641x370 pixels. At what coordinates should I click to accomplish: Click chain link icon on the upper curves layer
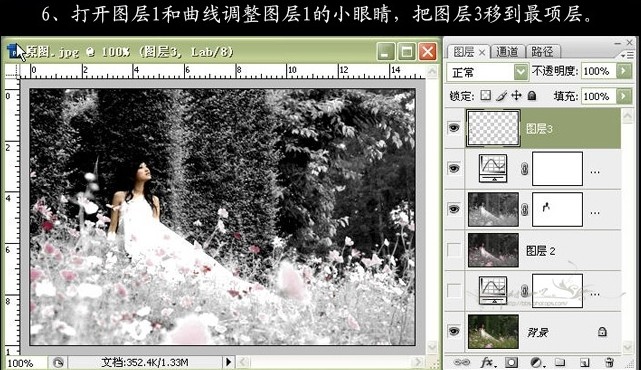click(524, 168)
